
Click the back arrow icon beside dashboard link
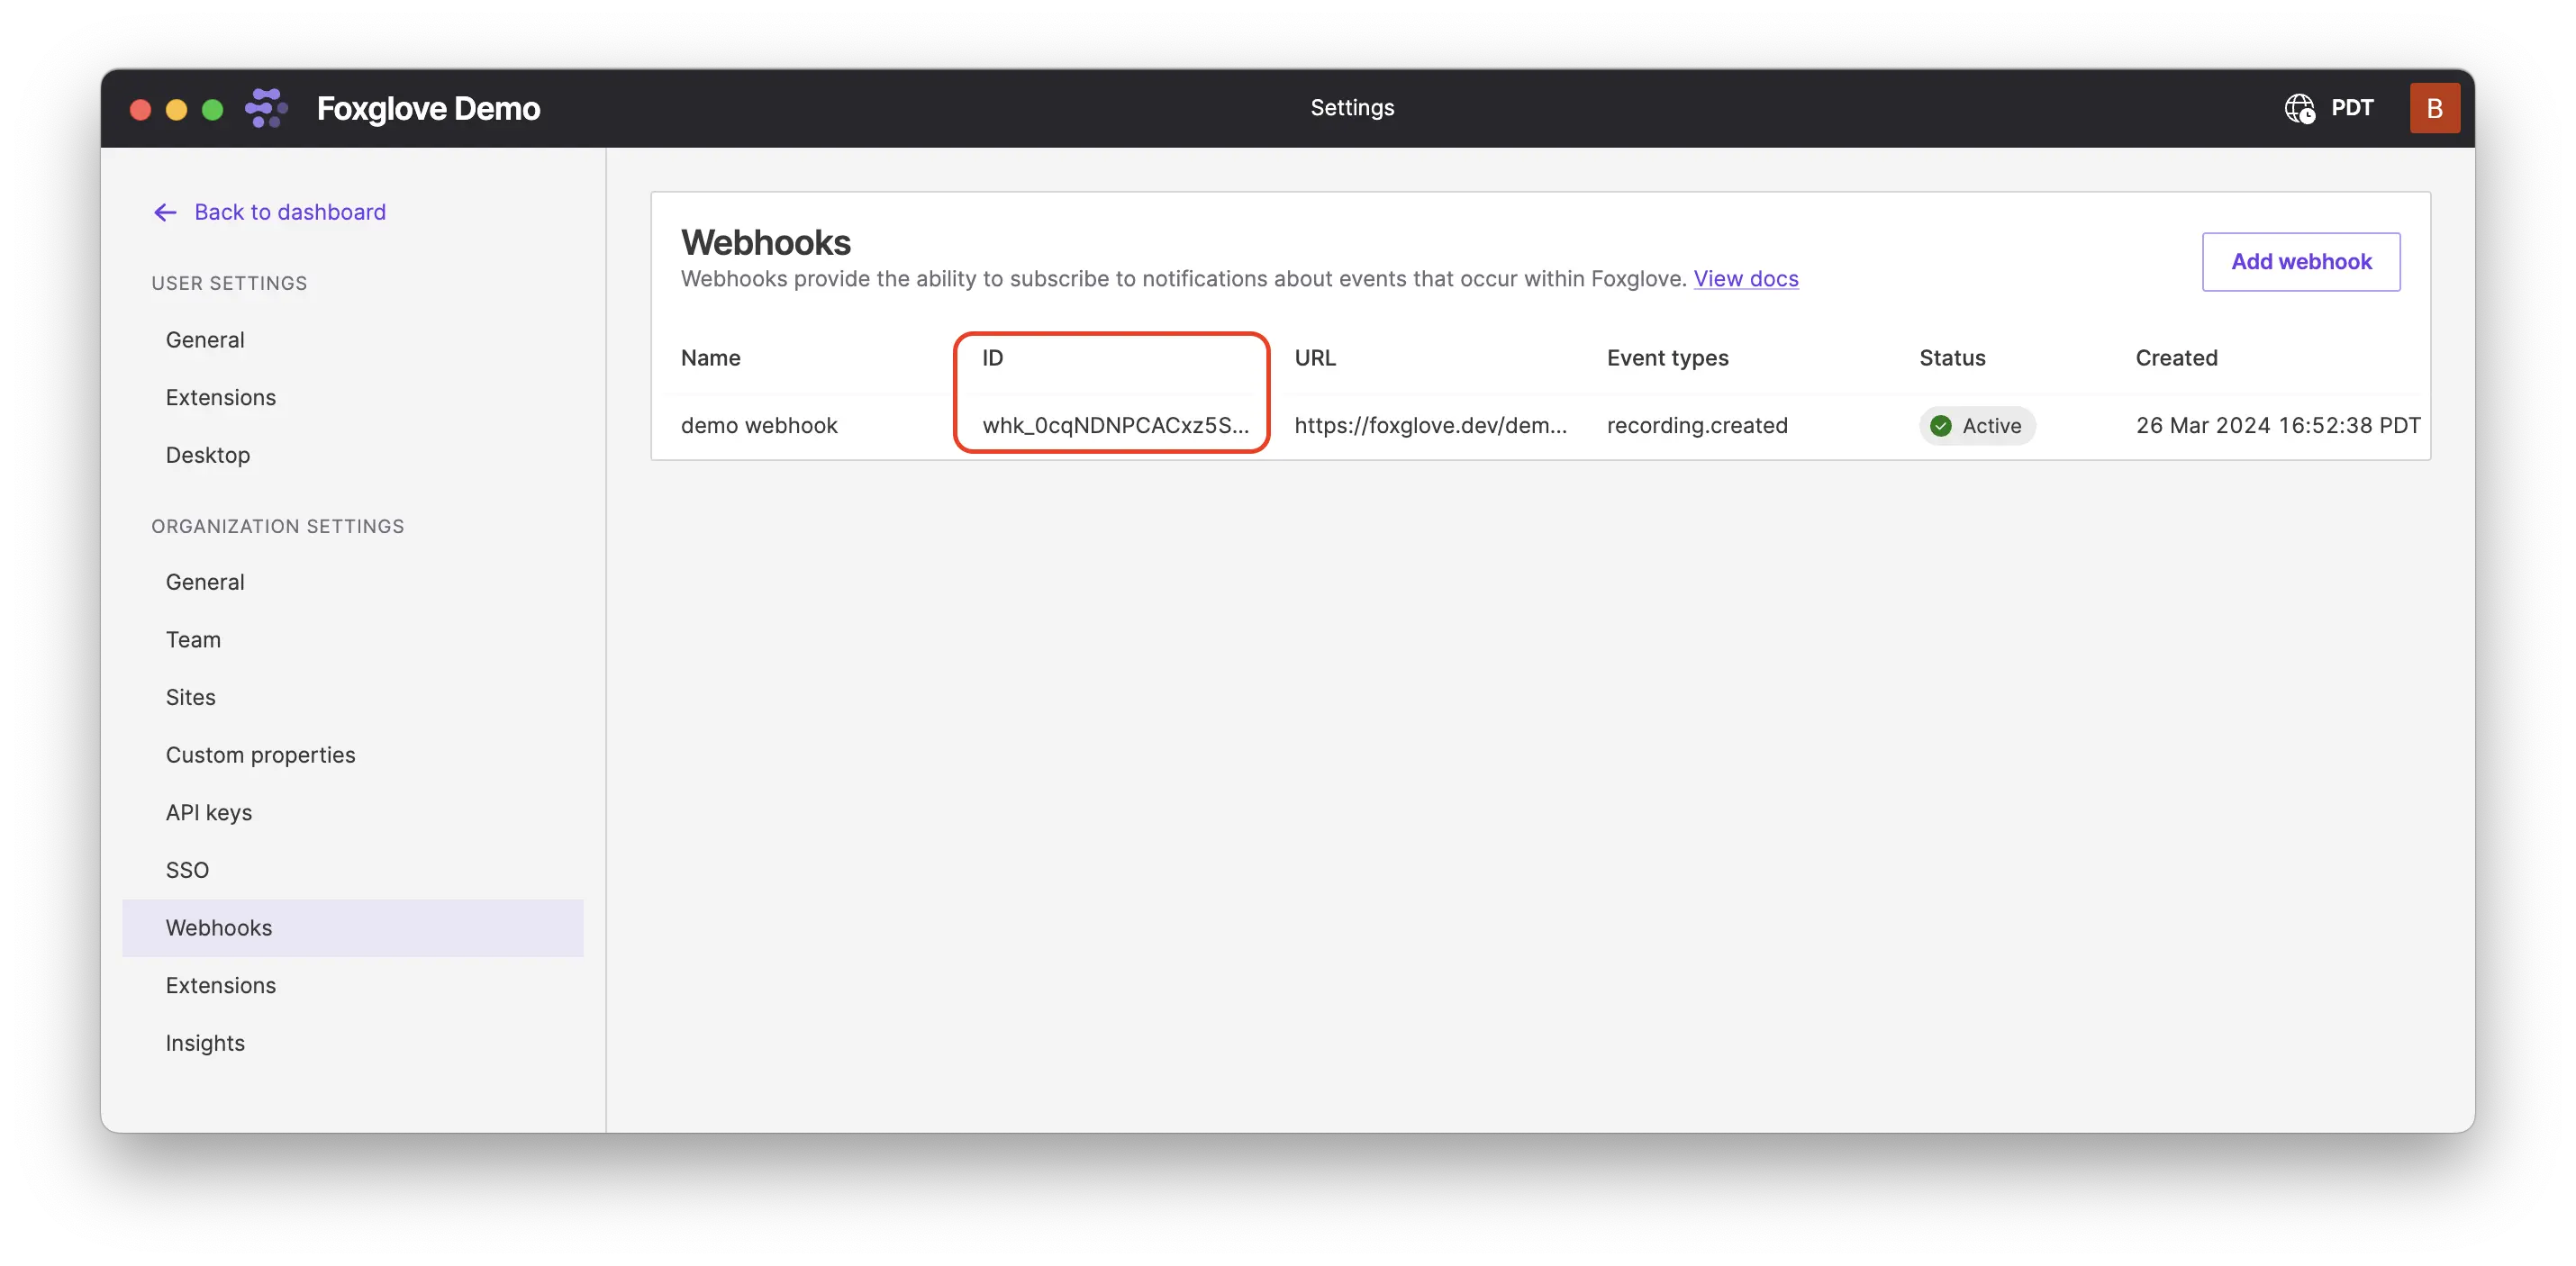[164, 212]
